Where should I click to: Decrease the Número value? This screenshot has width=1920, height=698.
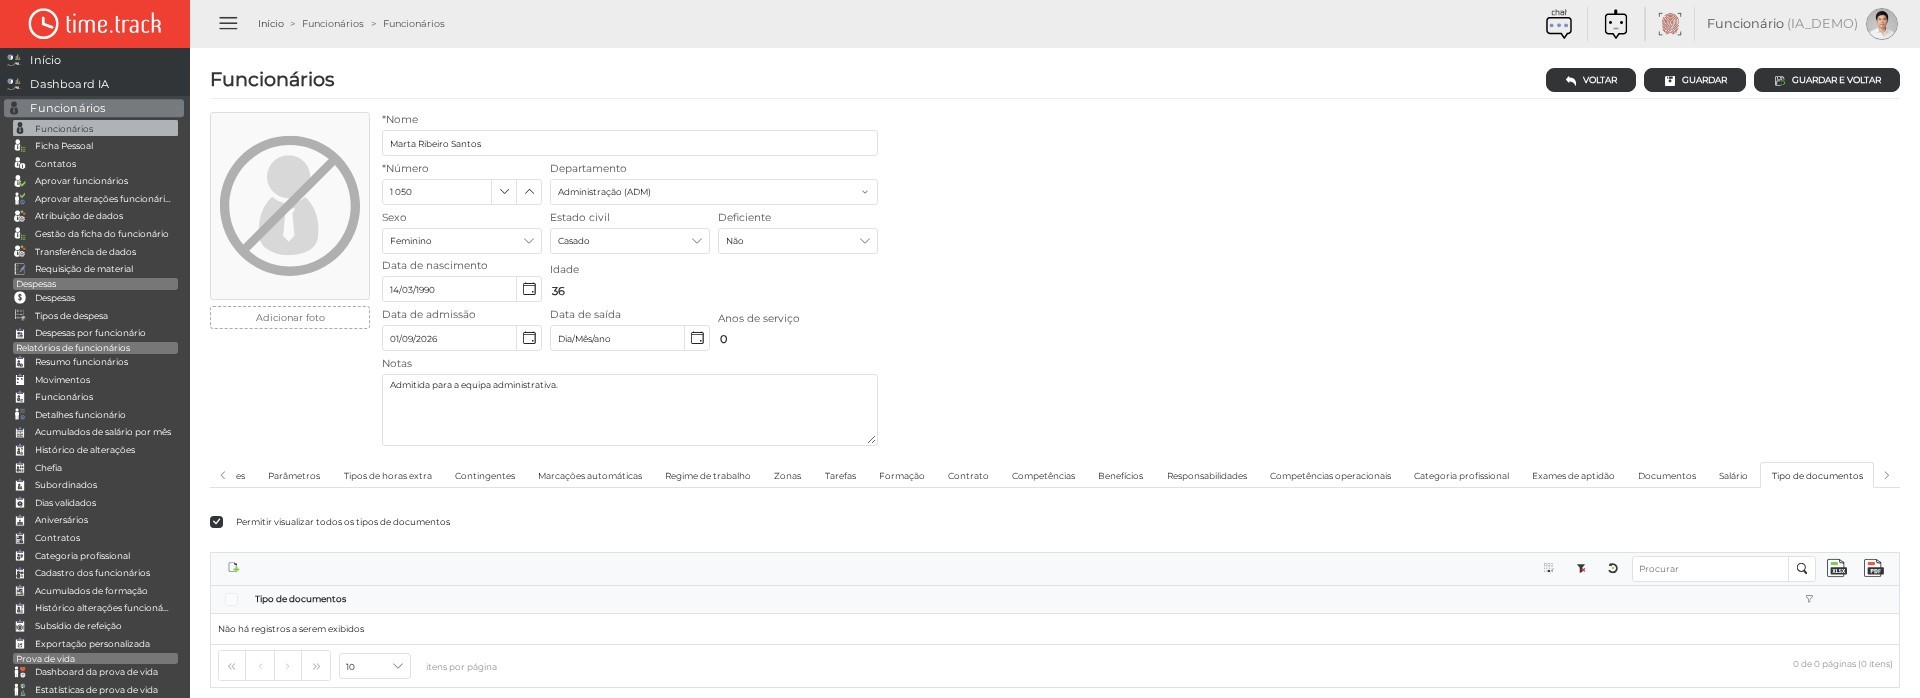[x=504, y=192]
